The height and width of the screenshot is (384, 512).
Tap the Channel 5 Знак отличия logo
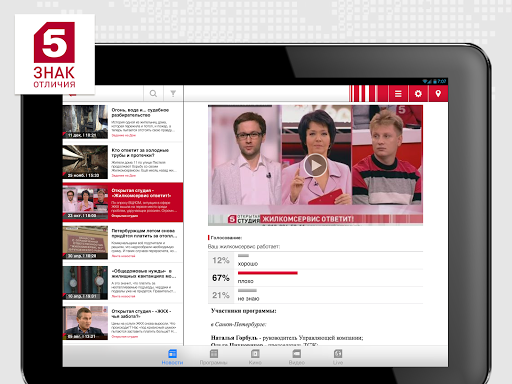(x=55, y=54)
